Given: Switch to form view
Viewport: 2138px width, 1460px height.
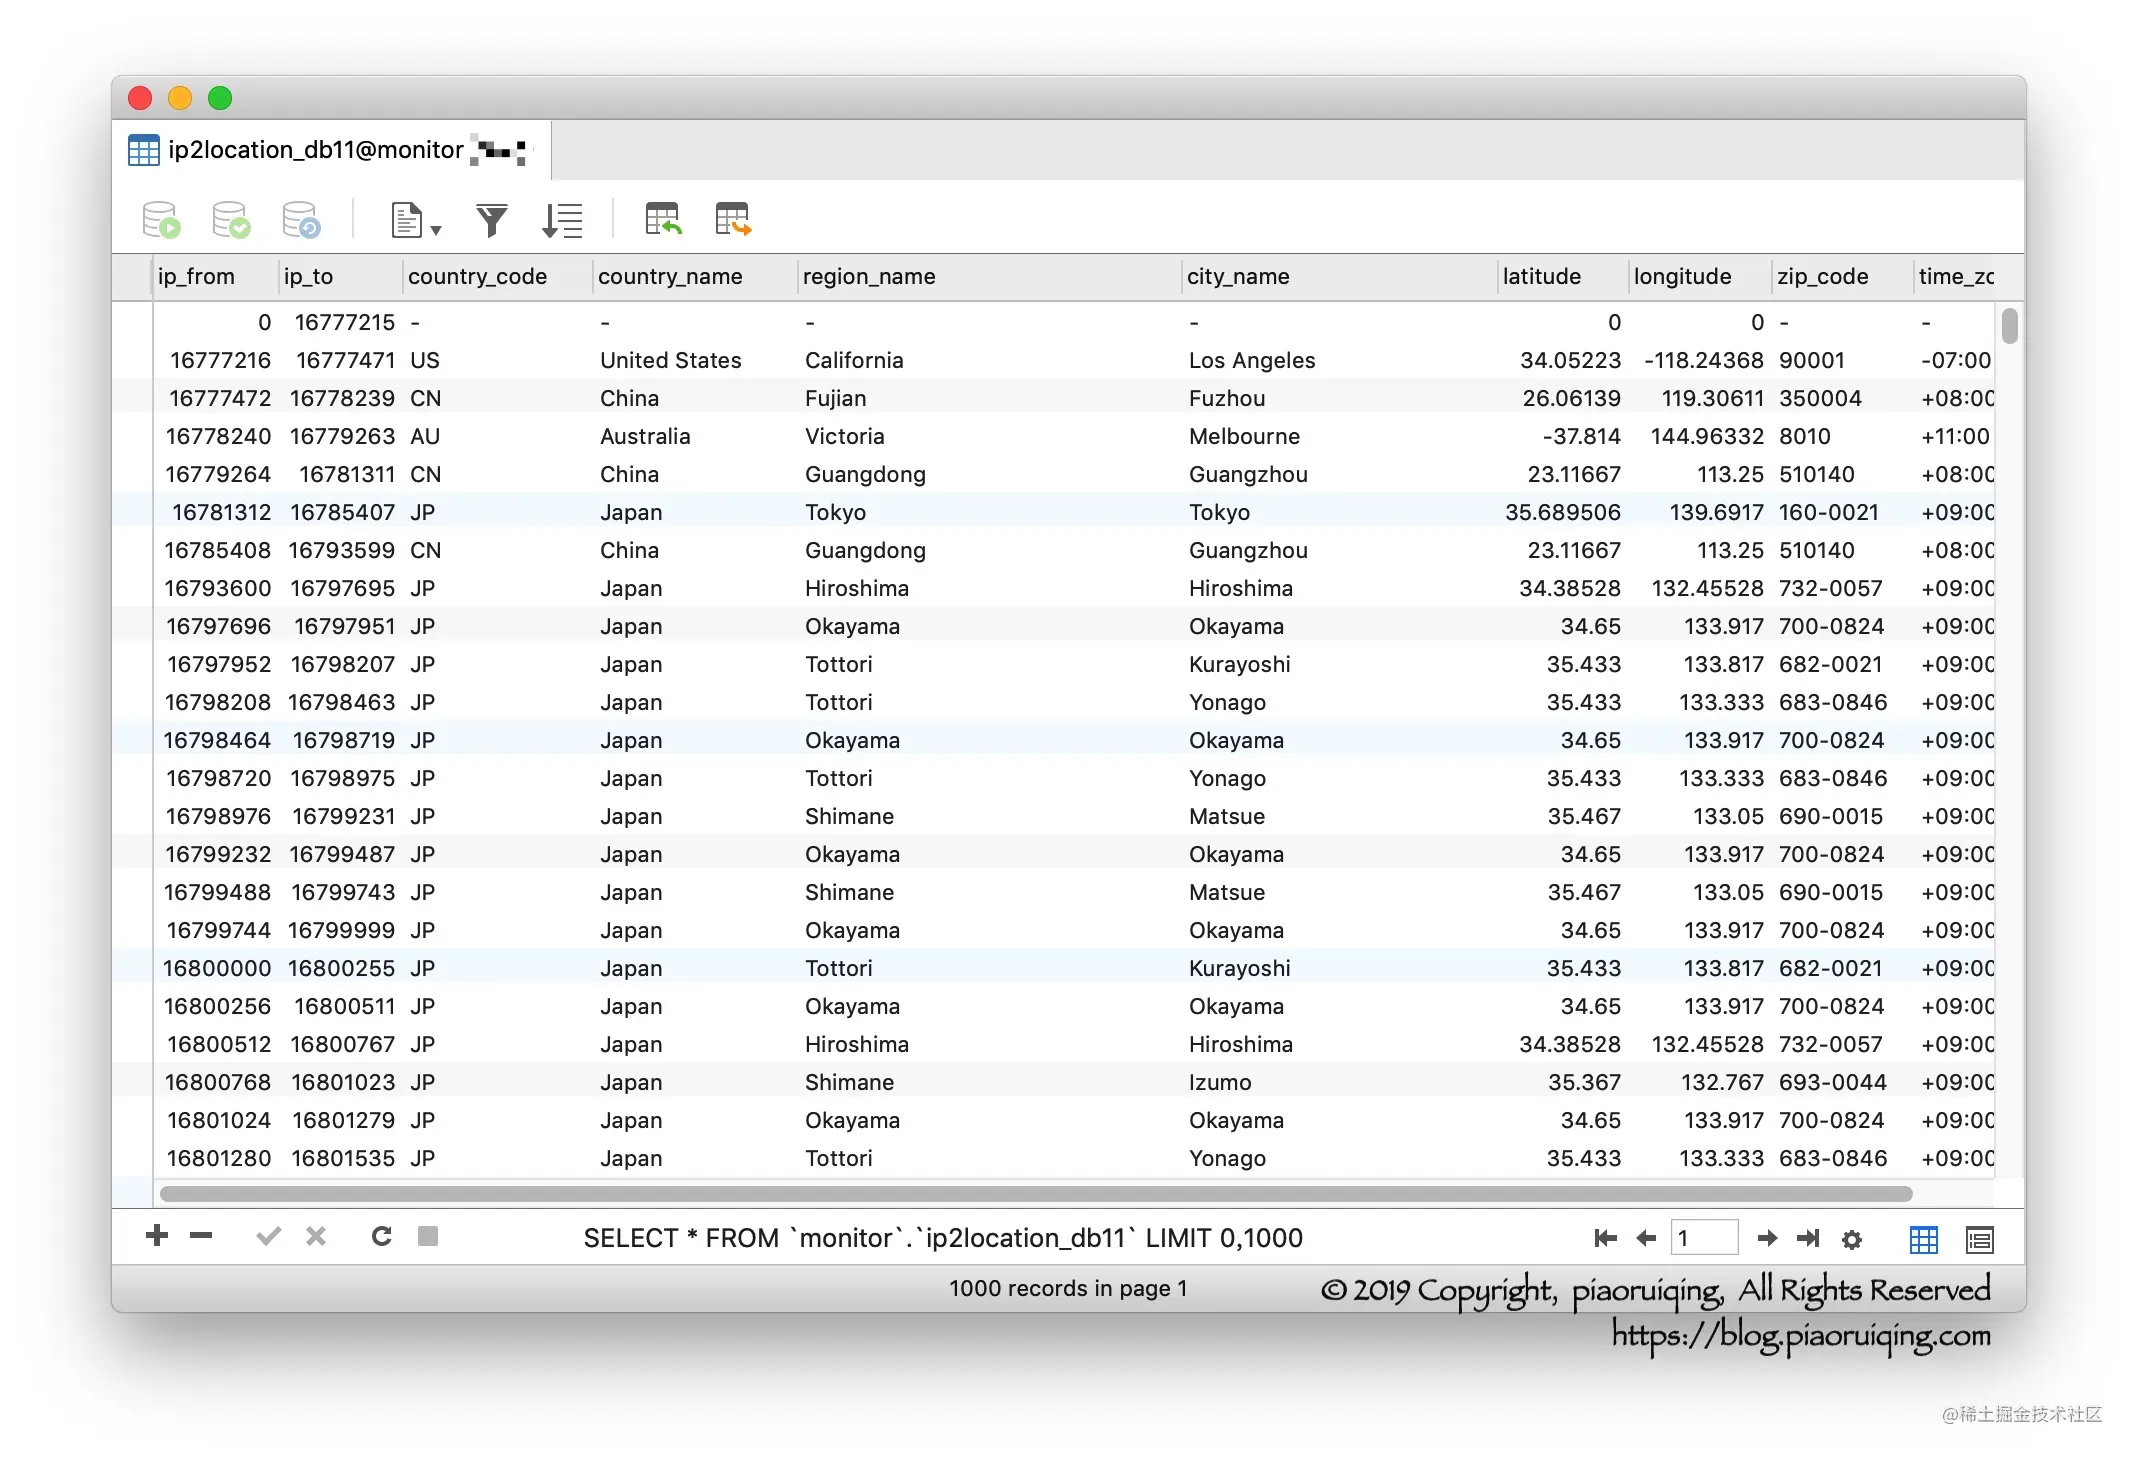Looking at the screenshot, I should [x=1980, y=1240].
